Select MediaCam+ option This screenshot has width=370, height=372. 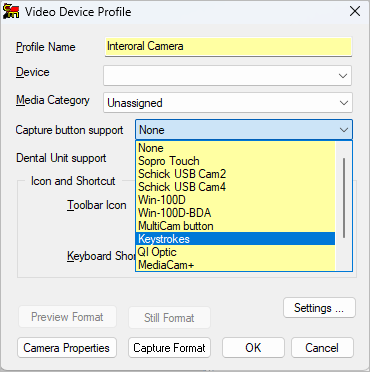(x=235, y=265)
